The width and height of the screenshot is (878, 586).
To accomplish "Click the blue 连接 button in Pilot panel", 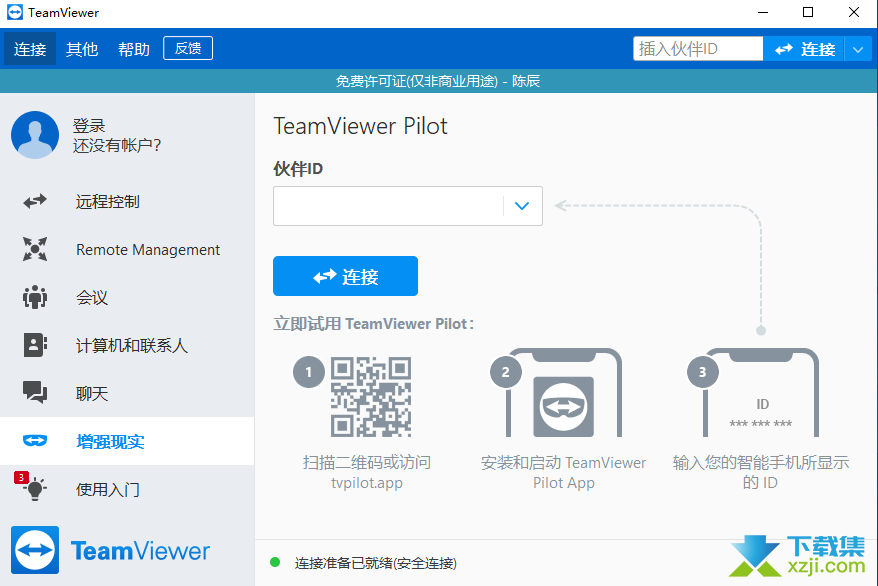I will 345,276.
